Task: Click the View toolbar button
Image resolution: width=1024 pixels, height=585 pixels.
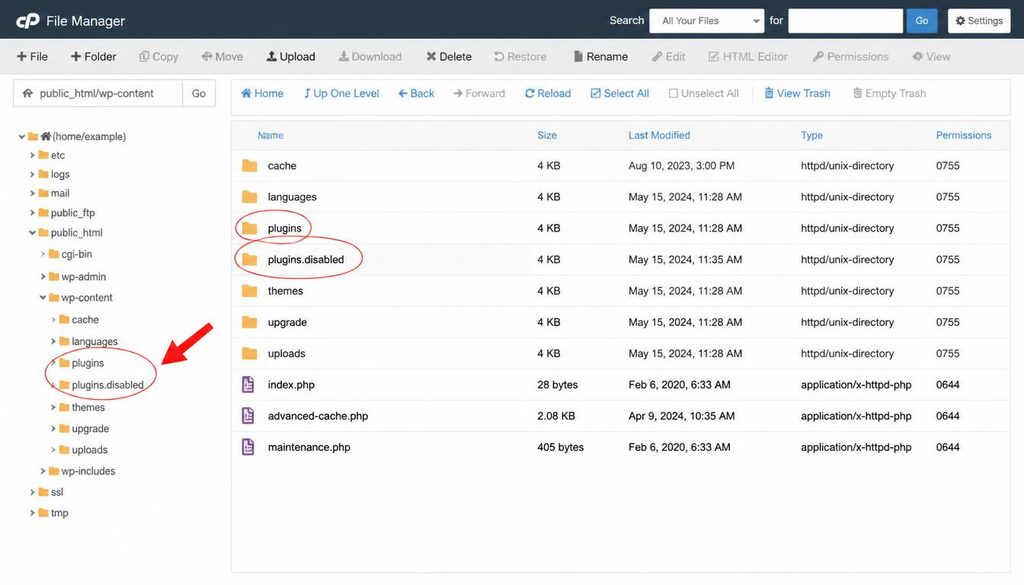Action: 931,57
